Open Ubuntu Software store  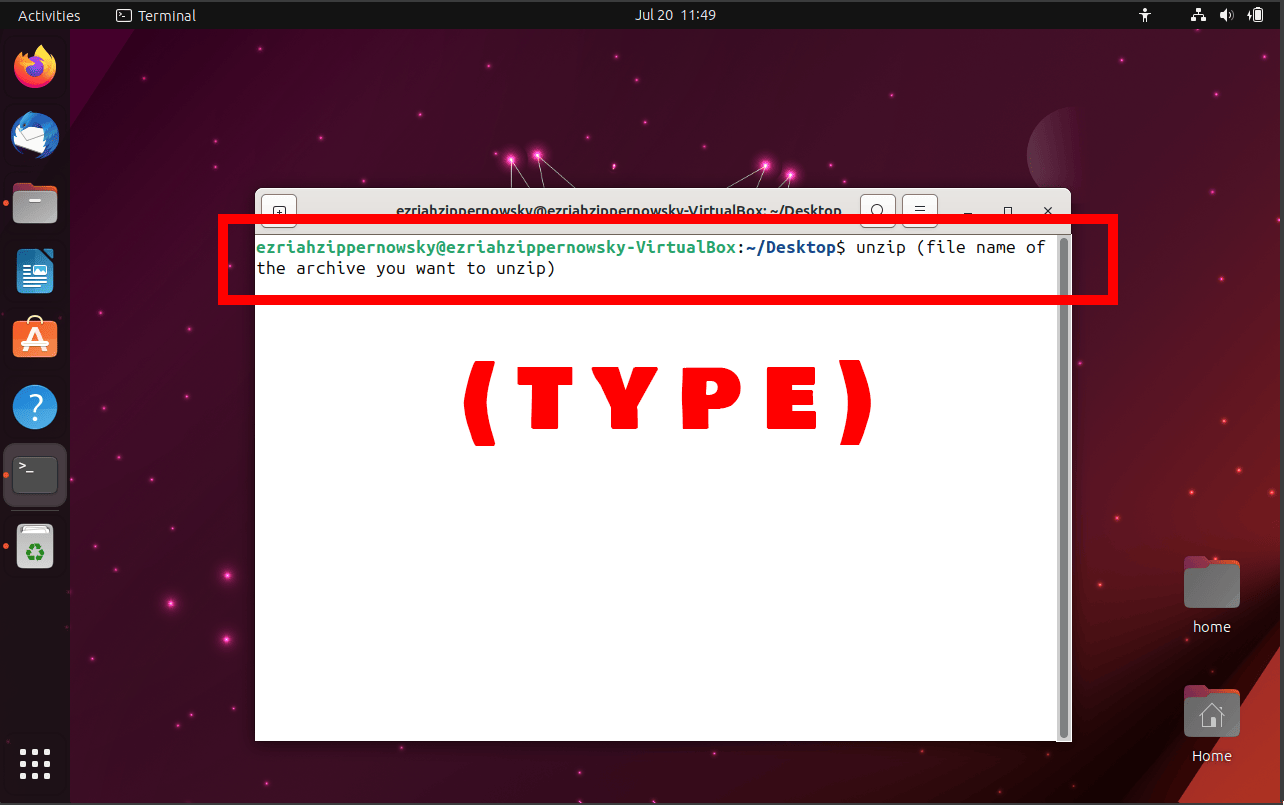(35, 338)
